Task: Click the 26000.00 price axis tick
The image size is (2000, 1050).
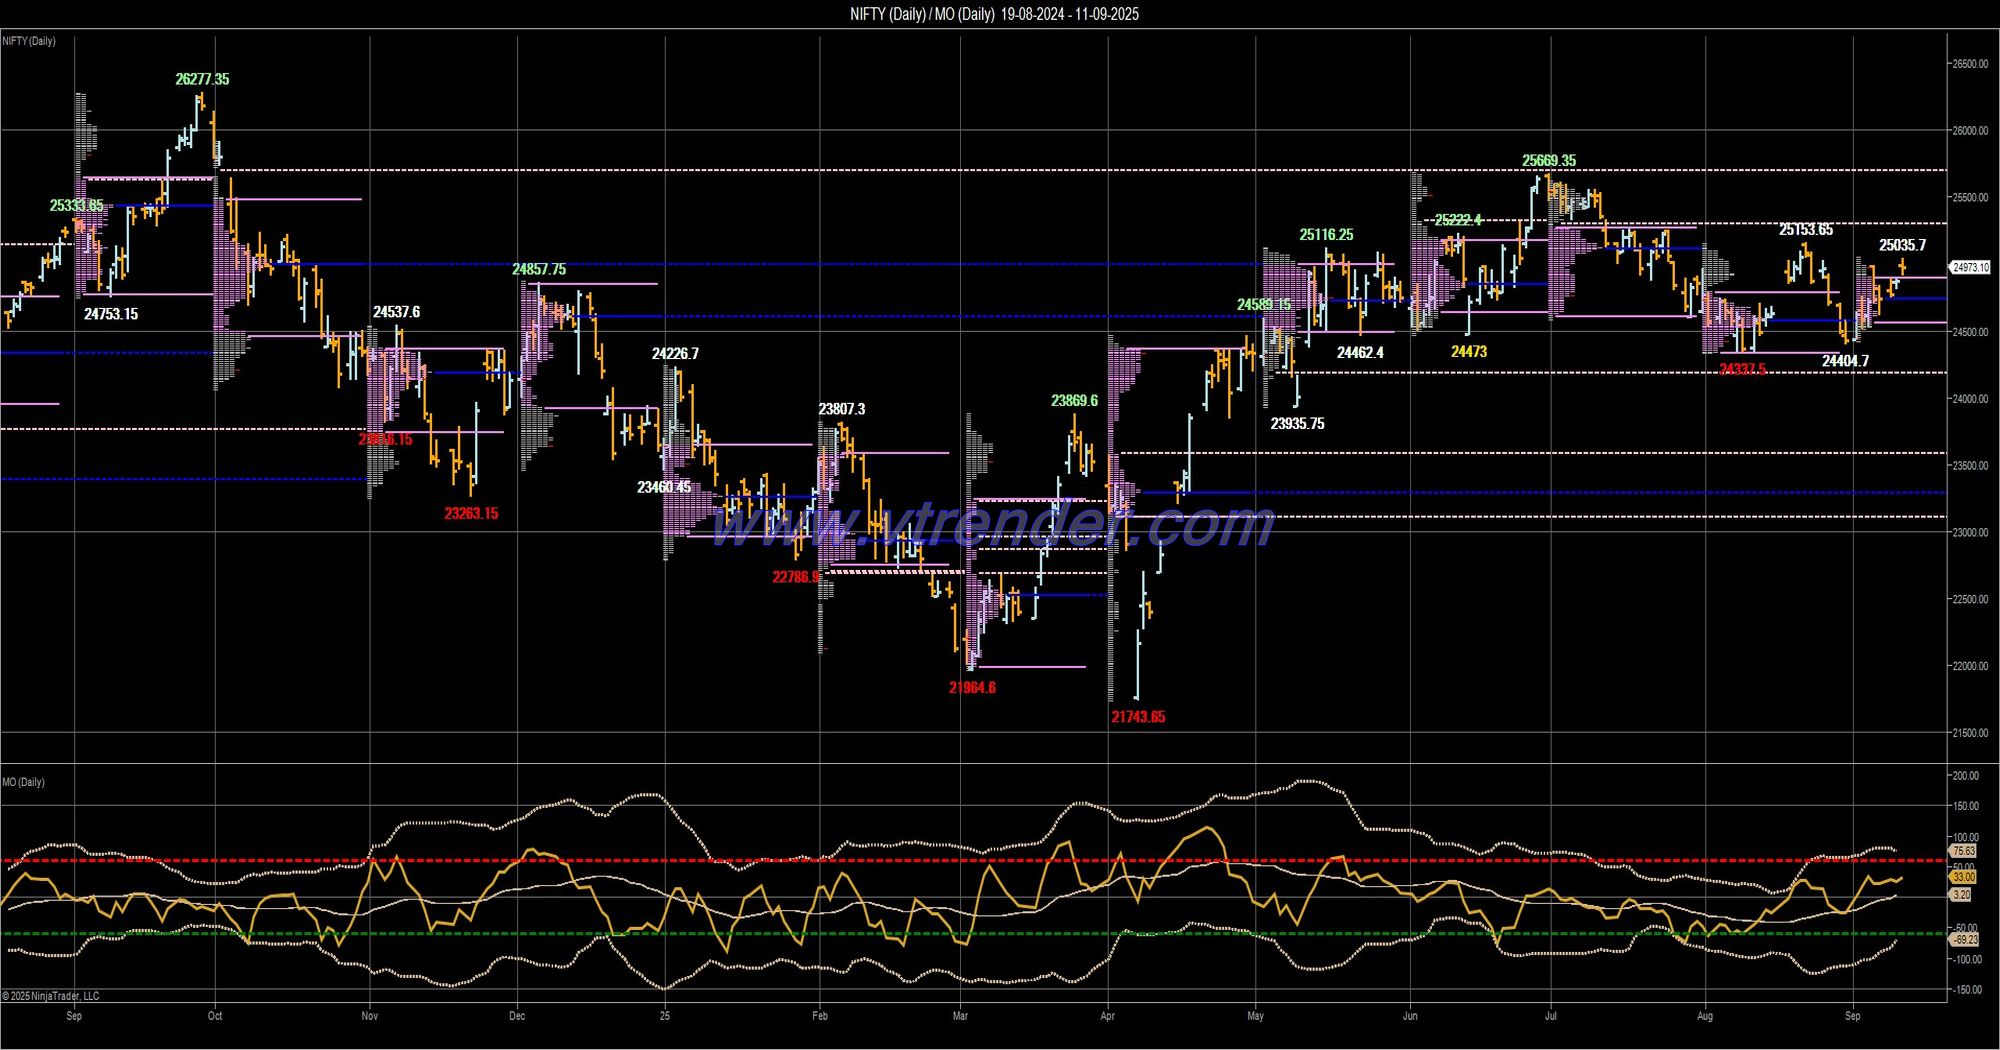Action: pos(1971,131)
